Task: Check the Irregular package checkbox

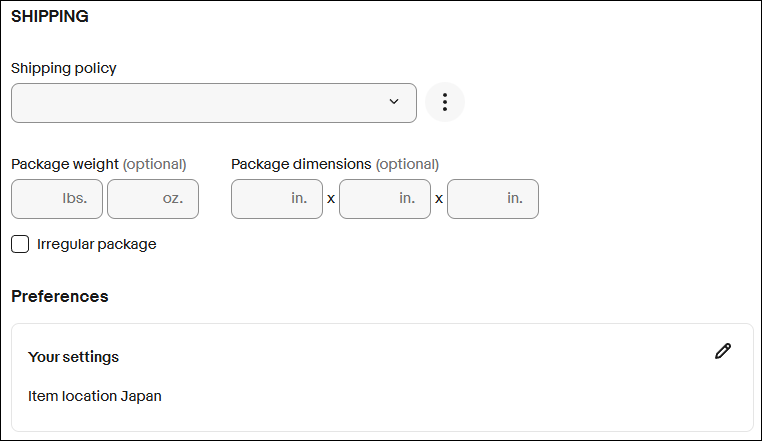Action: 20,244
